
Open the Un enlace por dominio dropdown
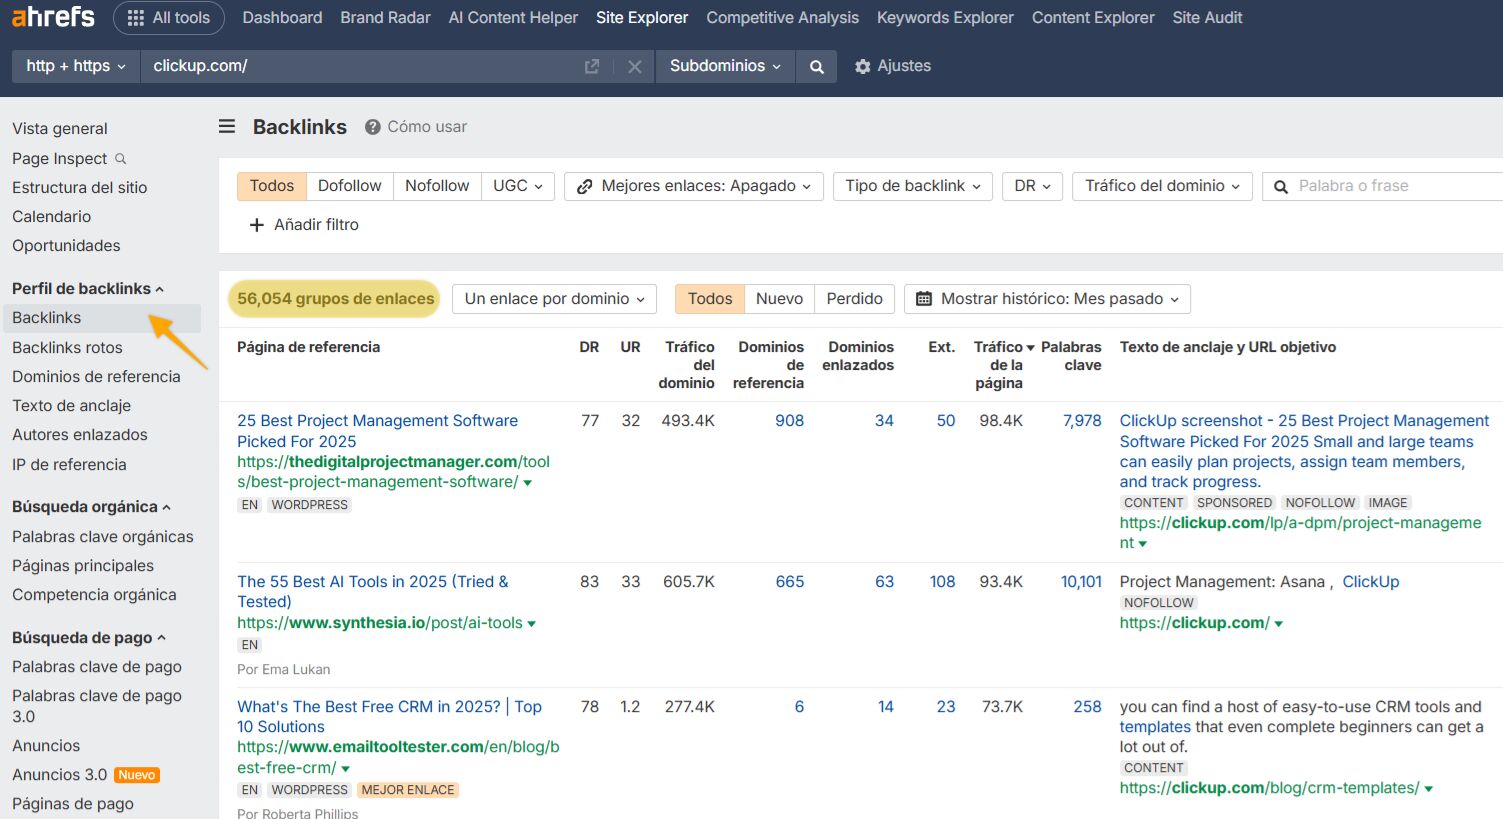(553, 298)
